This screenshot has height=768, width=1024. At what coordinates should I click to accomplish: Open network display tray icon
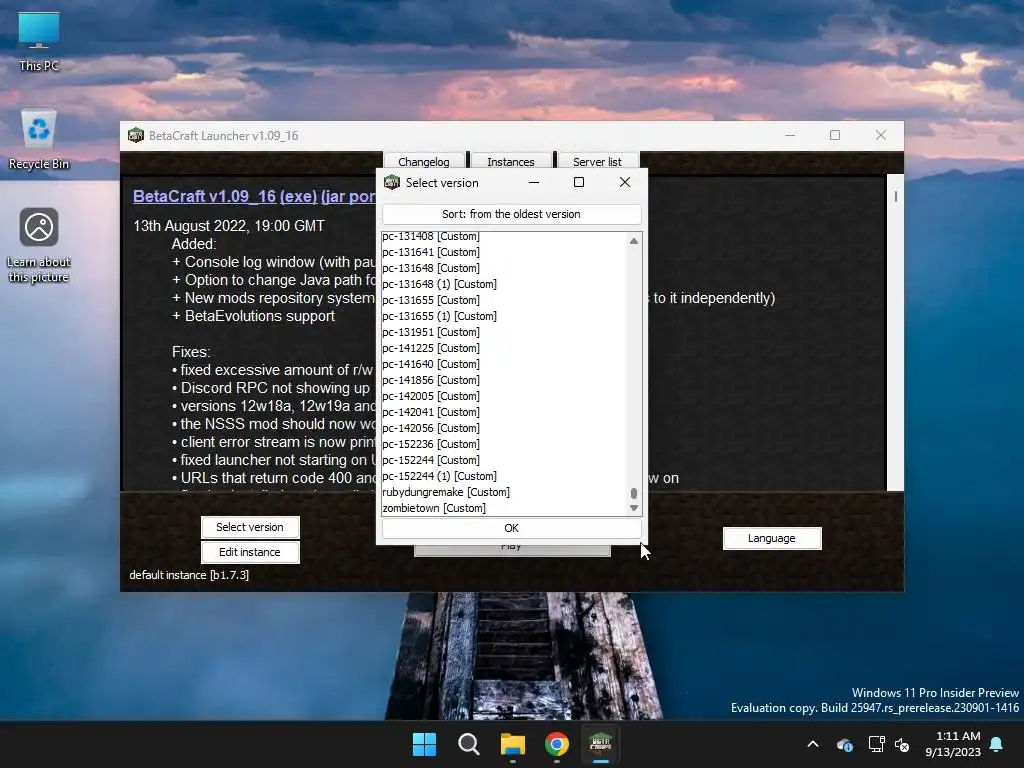coord(876,744)
